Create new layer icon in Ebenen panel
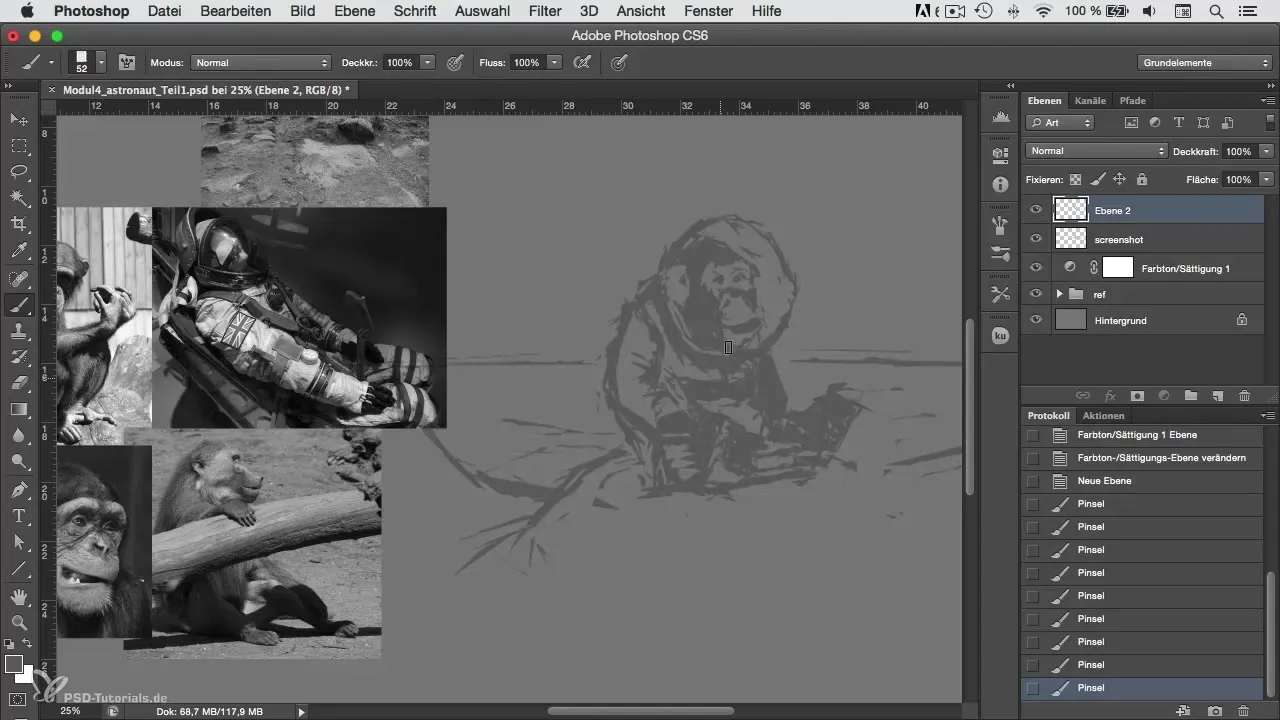 tap(1217, 396)
